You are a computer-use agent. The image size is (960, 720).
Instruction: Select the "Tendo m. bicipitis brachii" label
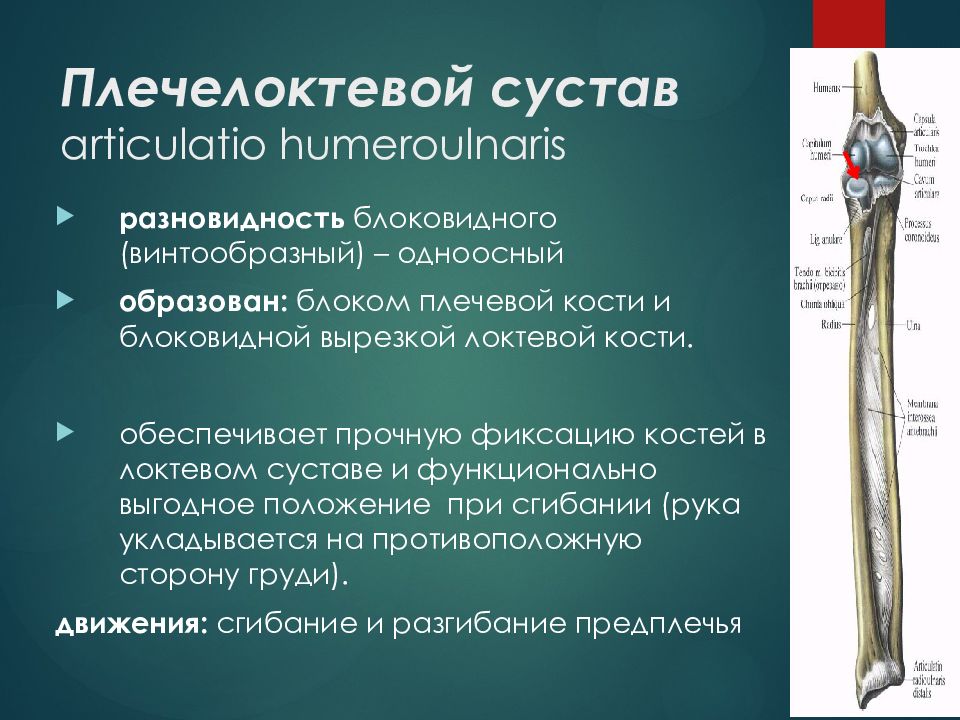[x=819, y=279]
